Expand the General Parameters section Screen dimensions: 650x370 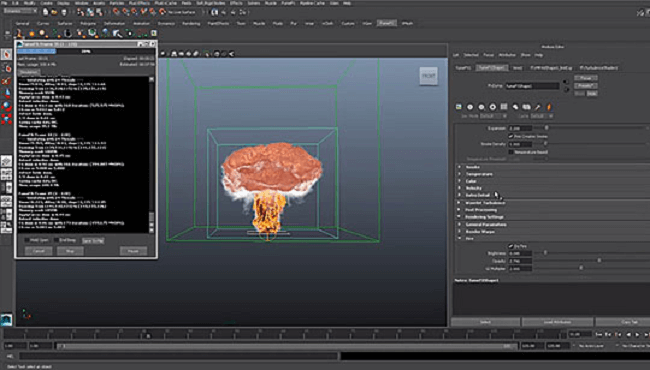pyautogui.click(x=459, y=225)
